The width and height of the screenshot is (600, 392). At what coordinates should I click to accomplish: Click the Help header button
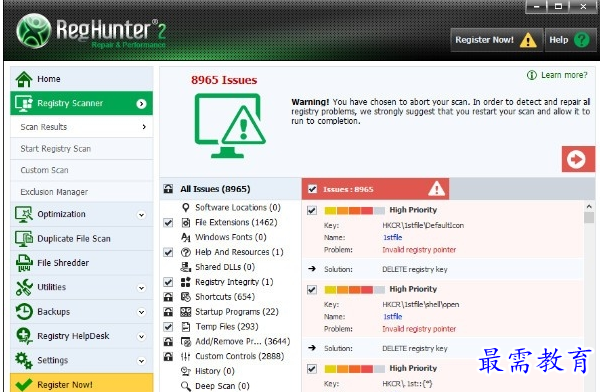571,40
